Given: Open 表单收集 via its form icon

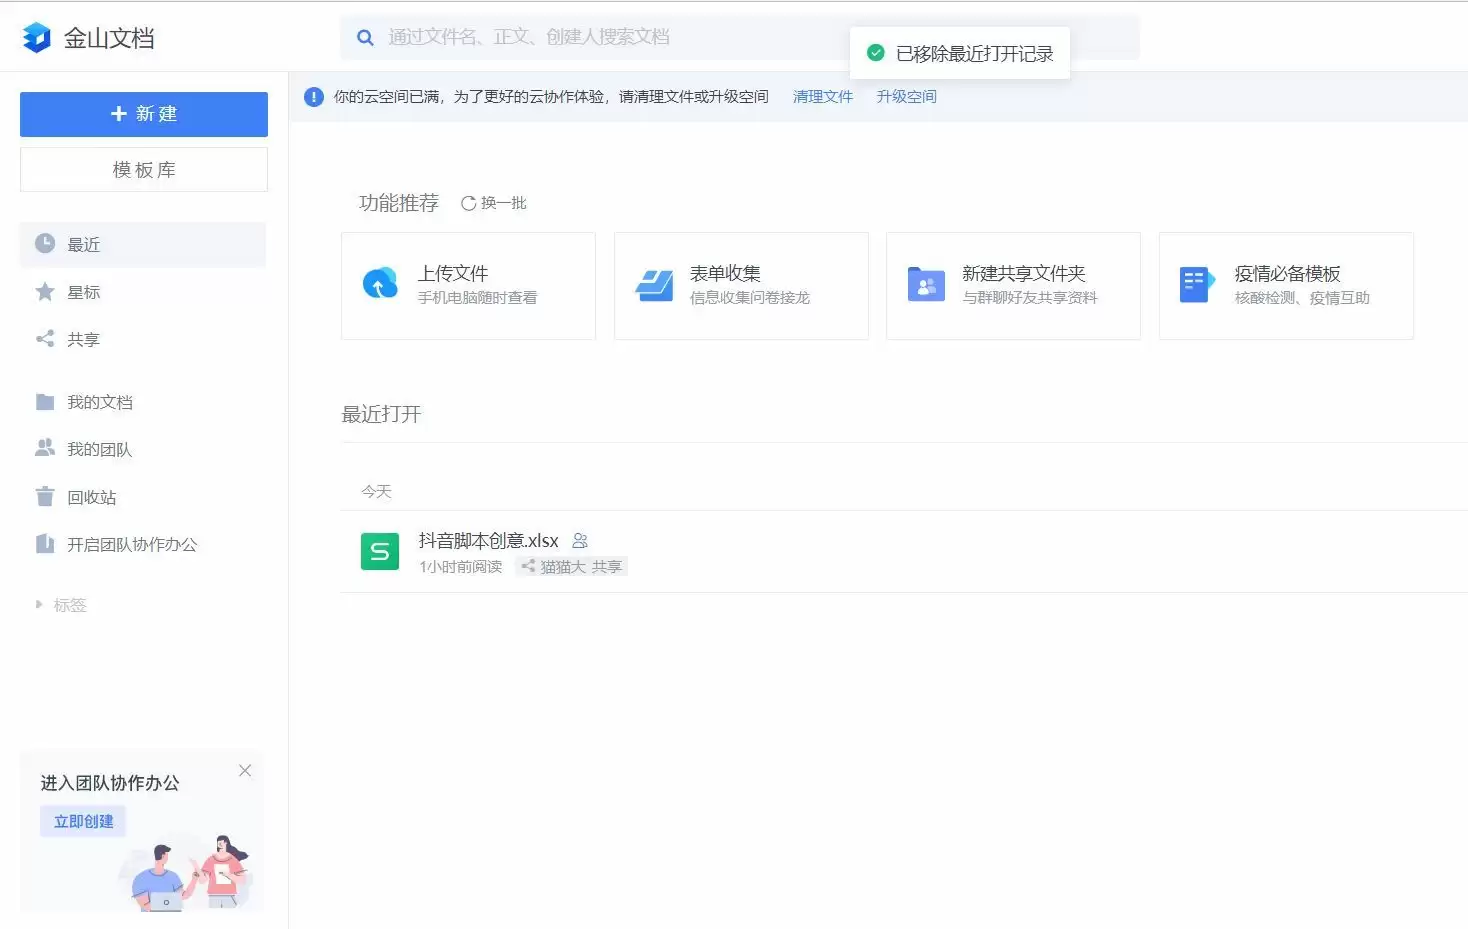Looking at the screenshot, I should [x=653, y=284].
